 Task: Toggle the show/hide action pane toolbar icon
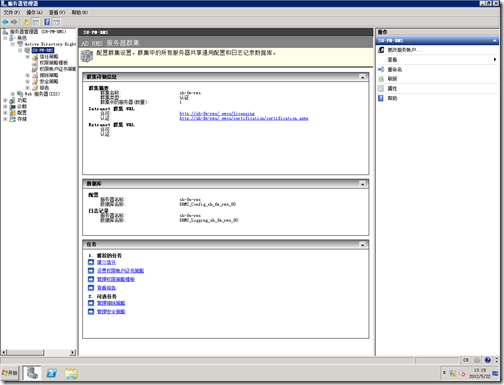tap(56, 22)
